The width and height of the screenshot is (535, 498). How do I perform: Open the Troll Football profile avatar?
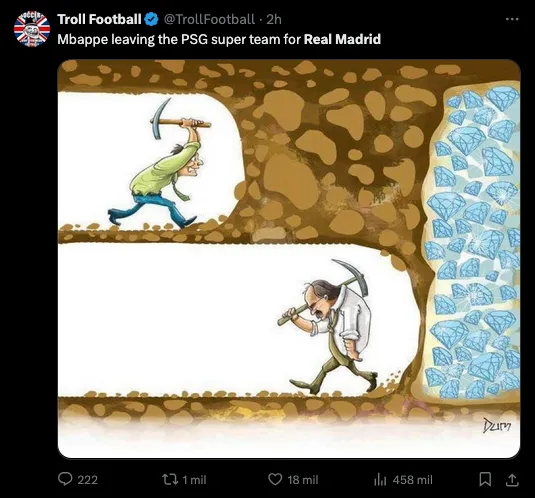pos(32,29)
